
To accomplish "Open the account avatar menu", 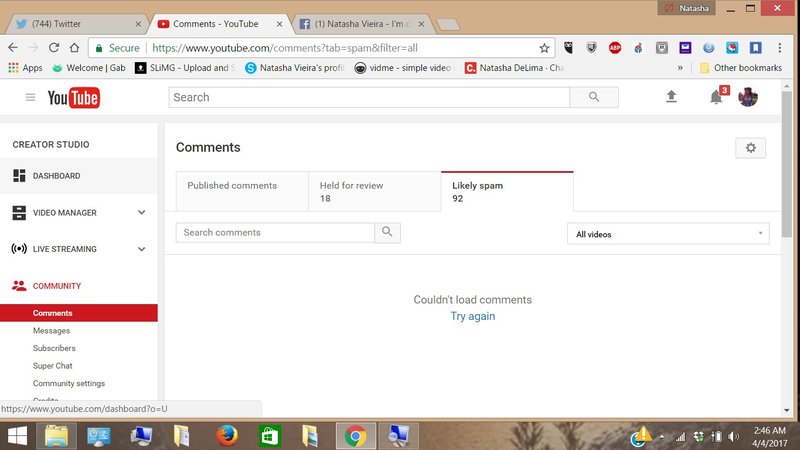I will pos(748,97).
